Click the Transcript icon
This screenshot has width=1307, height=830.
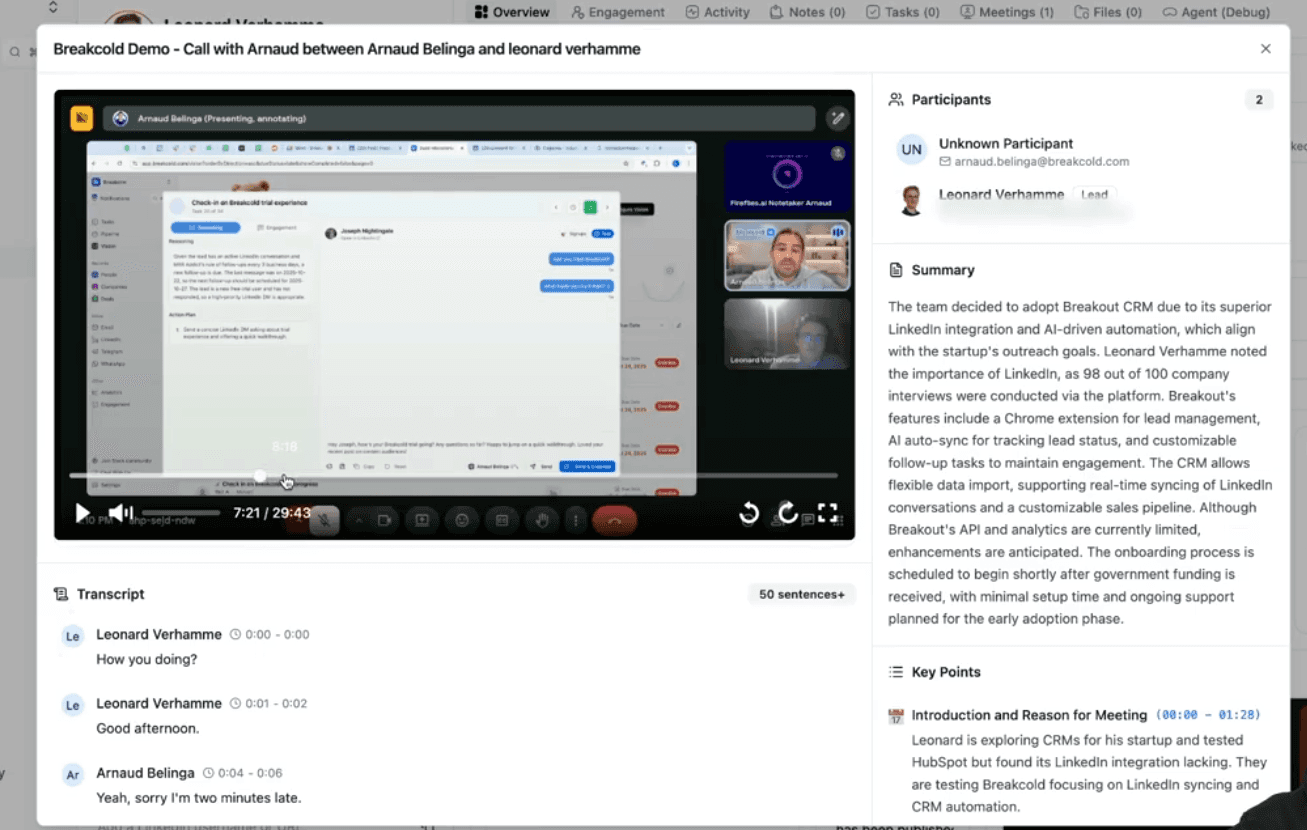(x=62, y=594)
